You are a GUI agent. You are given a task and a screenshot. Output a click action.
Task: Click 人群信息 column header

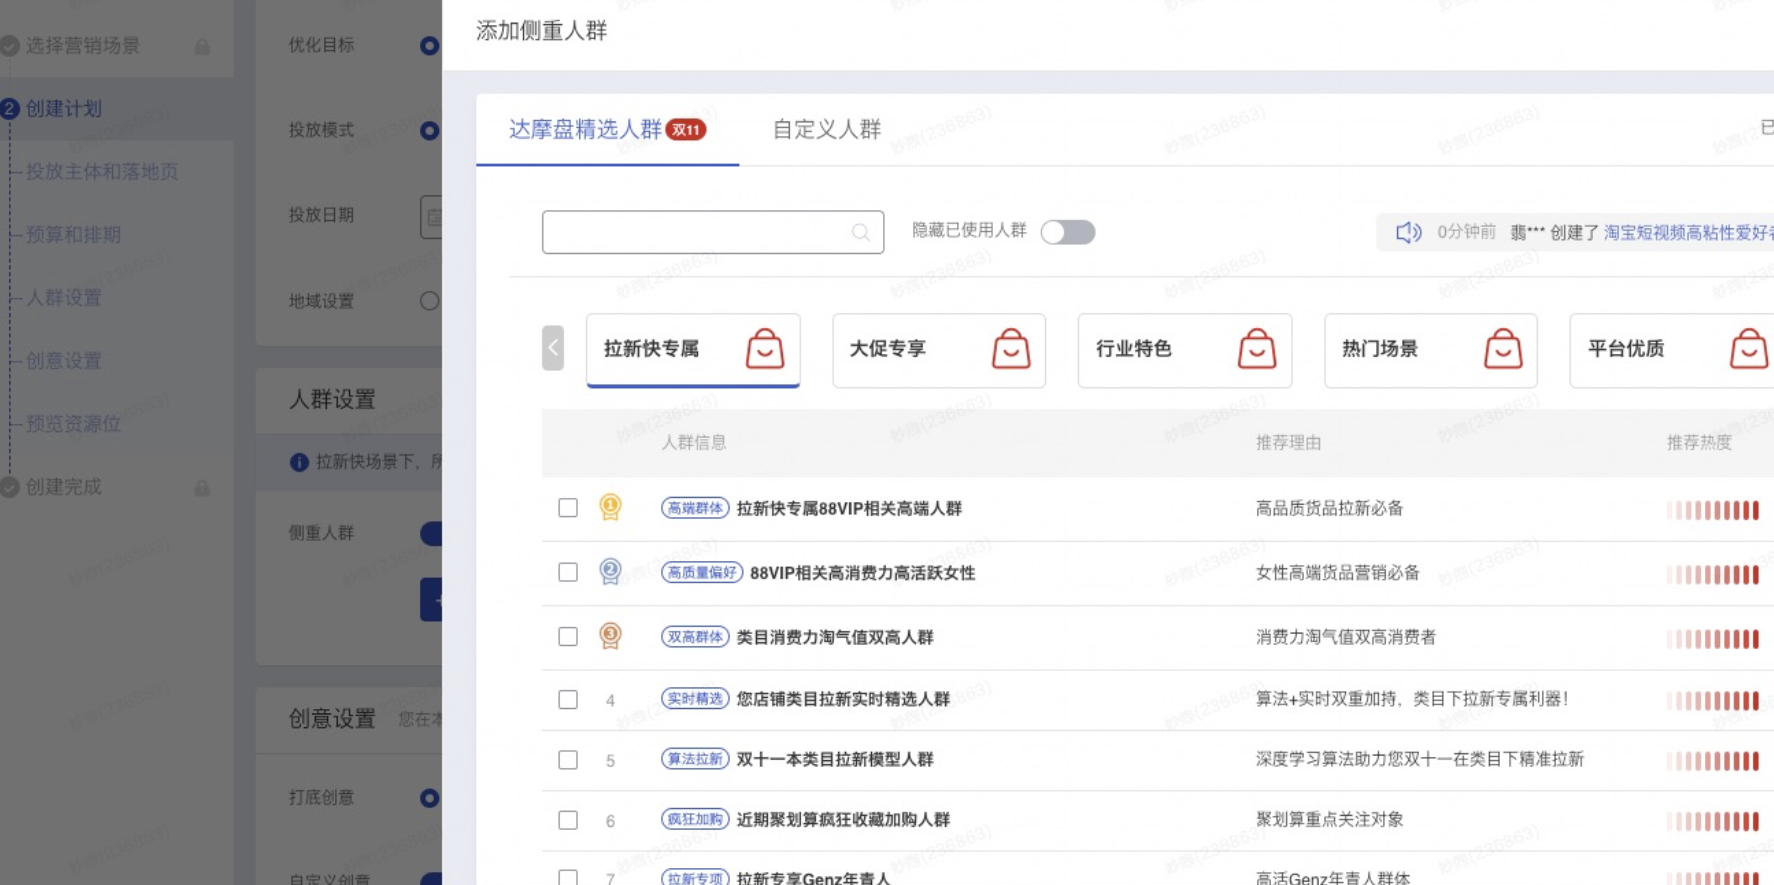(x=694, y=442)
